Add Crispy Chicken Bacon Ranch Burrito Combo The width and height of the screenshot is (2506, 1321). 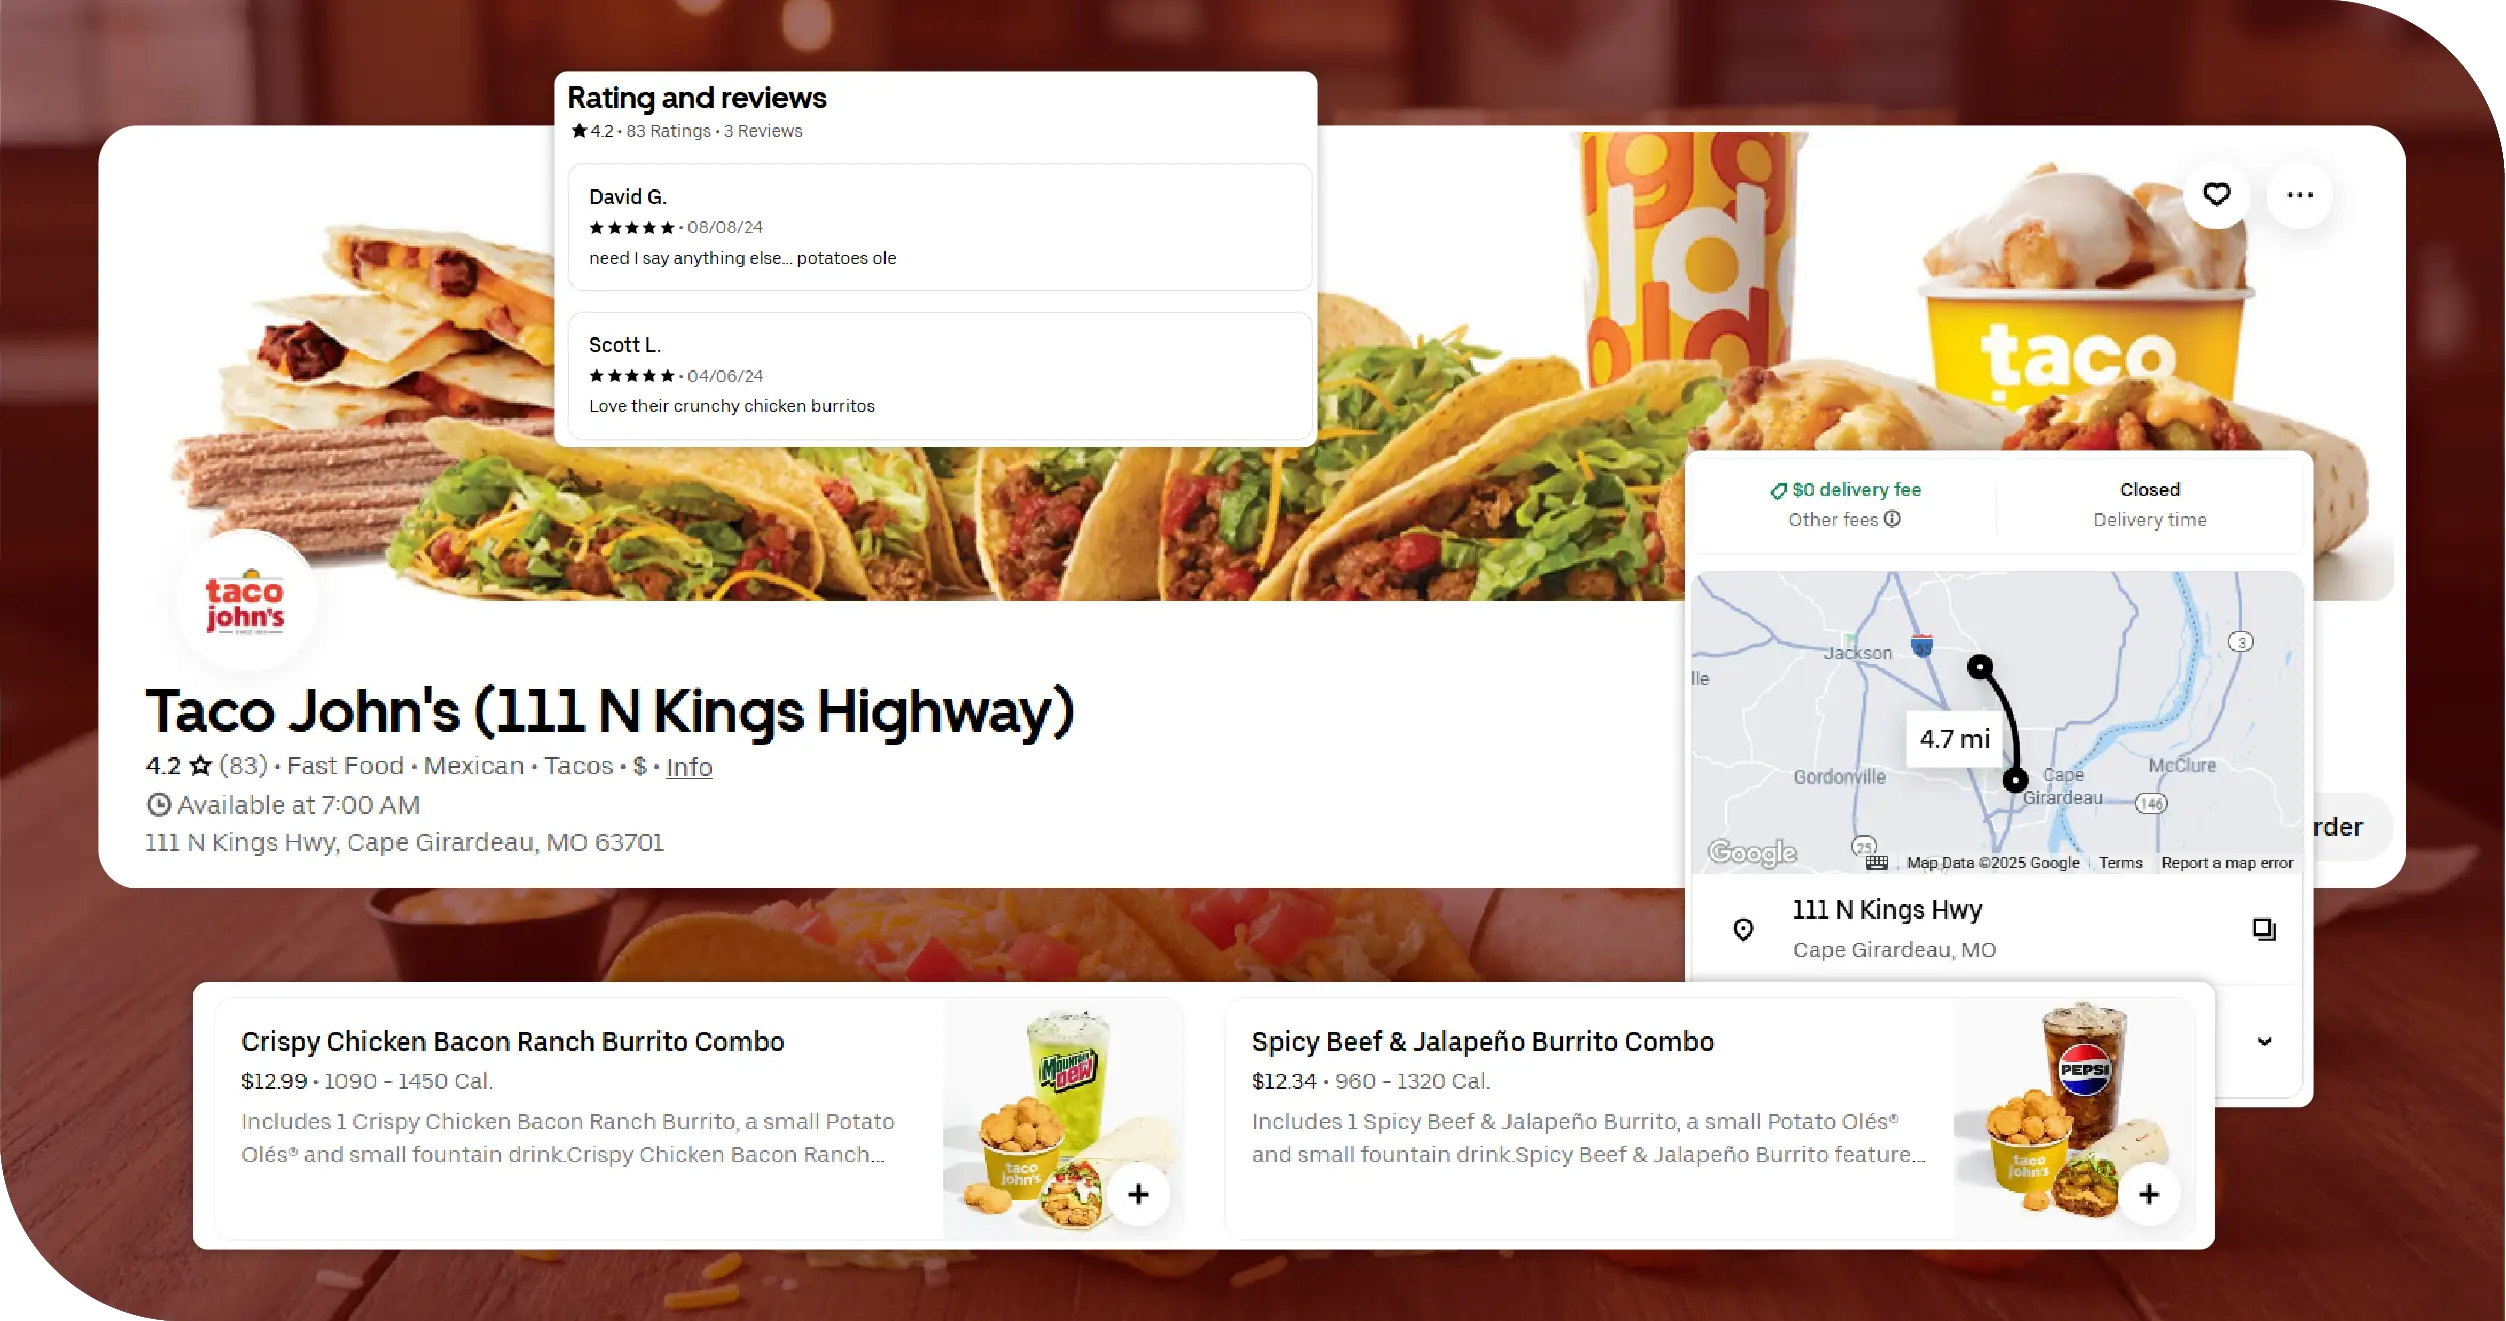pyautogui.click(x=1138, y=1193)
